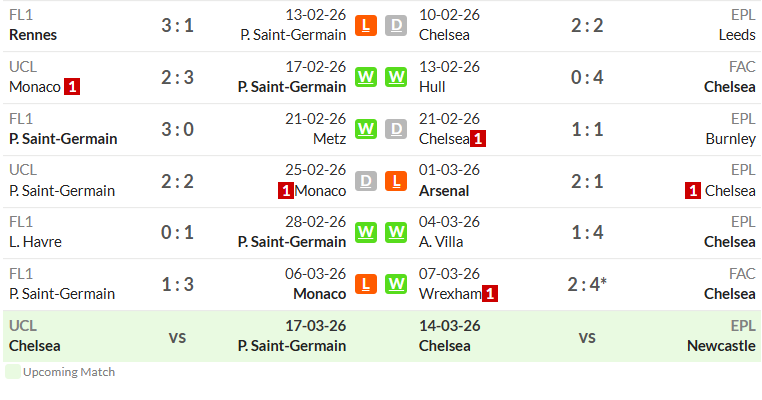
Task: Click the grey D badge for PSG-Monaco 25-02-26
Action: (x=365, y=181)
